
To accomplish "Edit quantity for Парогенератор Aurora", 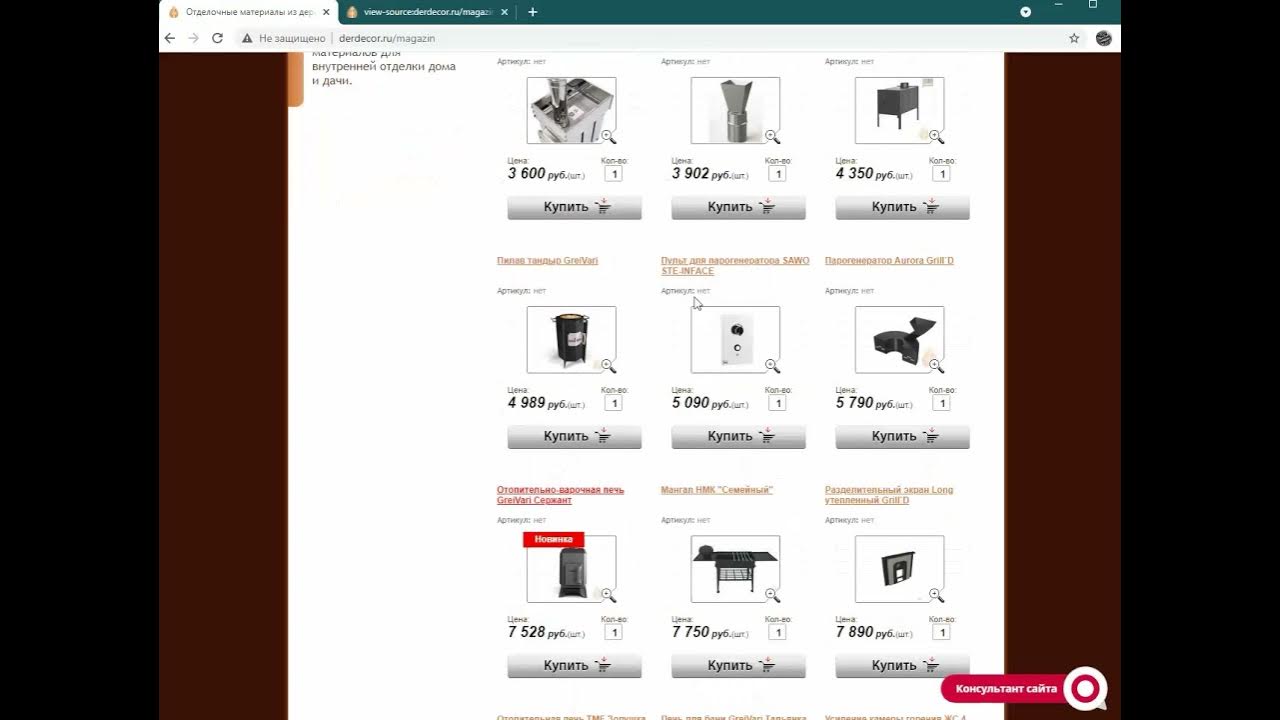I will [941, 403].
